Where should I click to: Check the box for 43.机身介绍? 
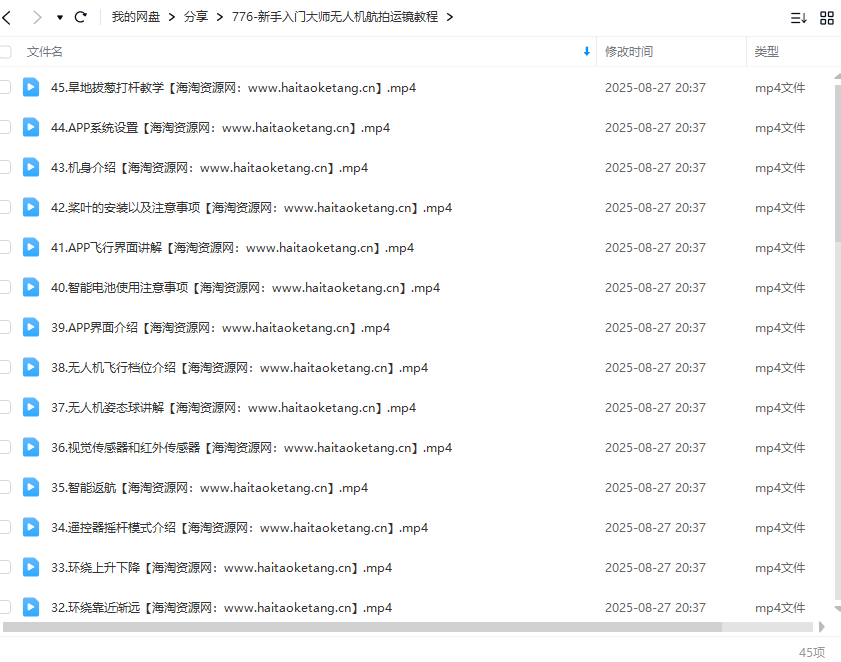5,167
